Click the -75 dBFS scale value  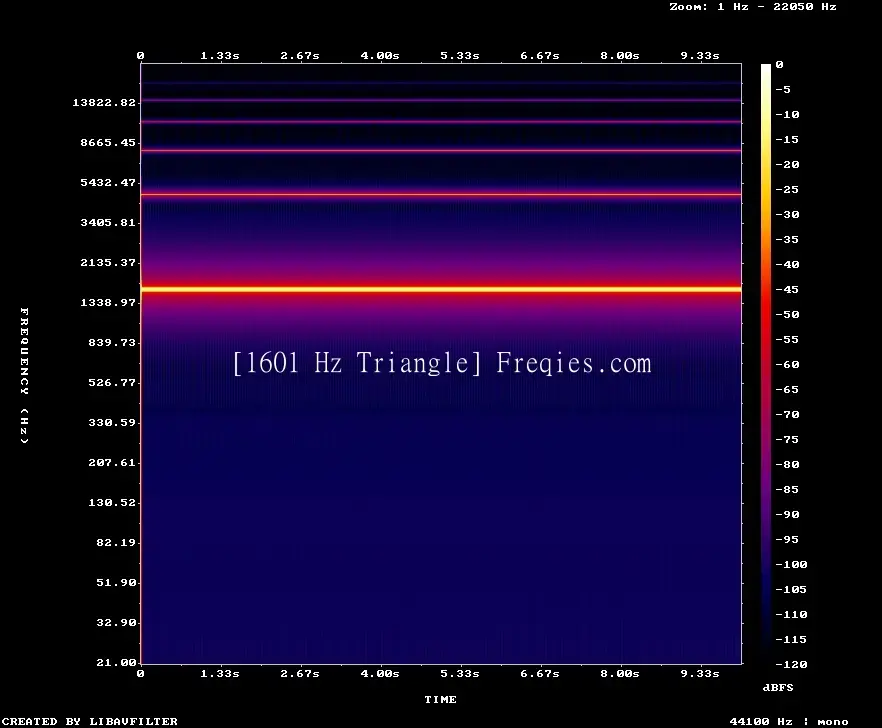tap(787, 439)
